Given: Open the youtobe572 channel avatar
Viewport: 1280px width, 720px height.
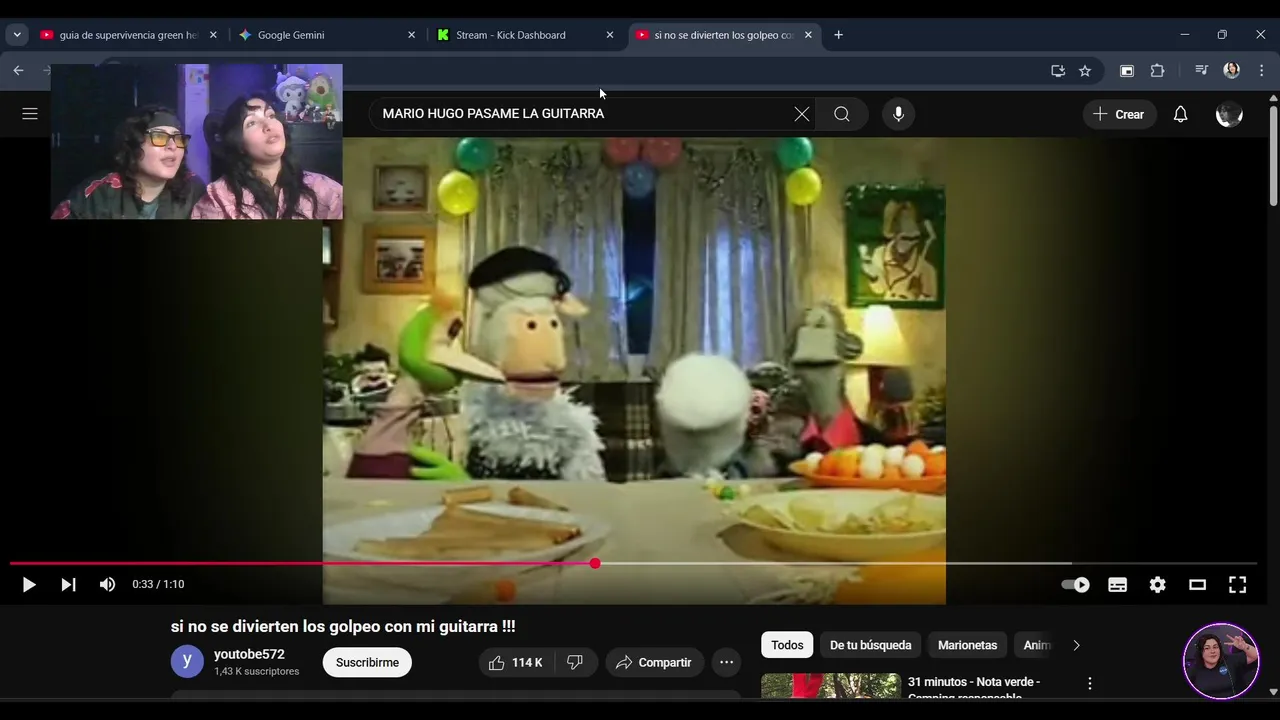Looking at the screenshot, I should tap(187, 662).
